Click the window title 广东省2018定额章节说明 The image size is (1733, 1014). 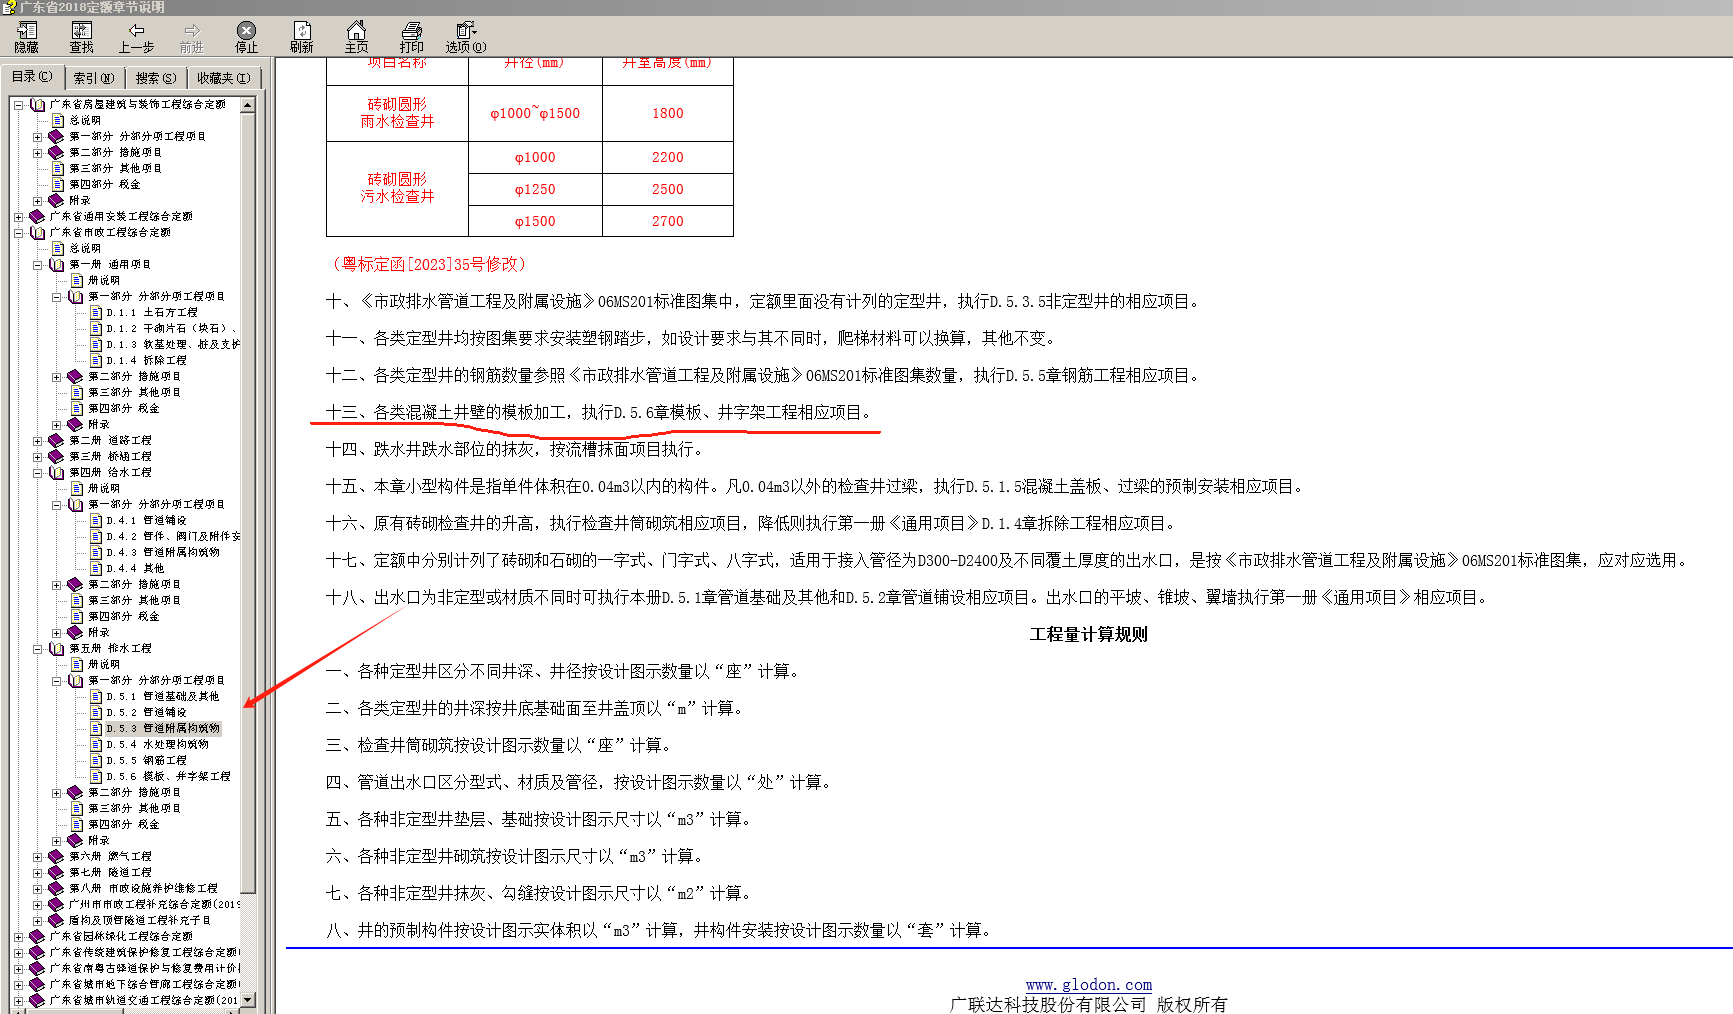point(92,7)
